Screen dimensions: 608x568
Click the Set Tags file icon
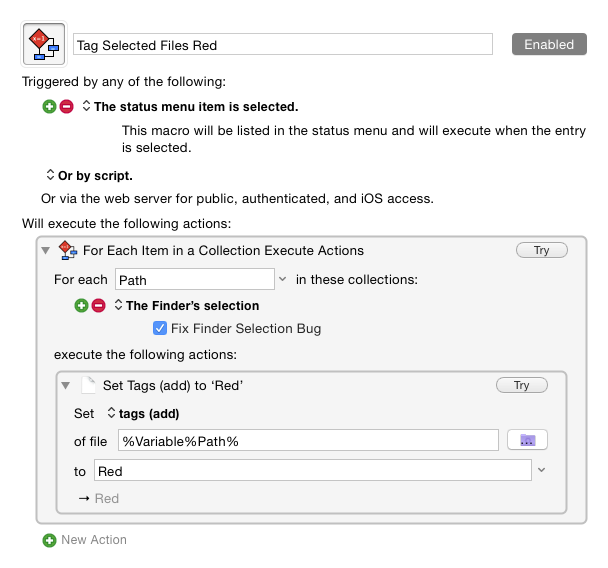pos(89,385)
